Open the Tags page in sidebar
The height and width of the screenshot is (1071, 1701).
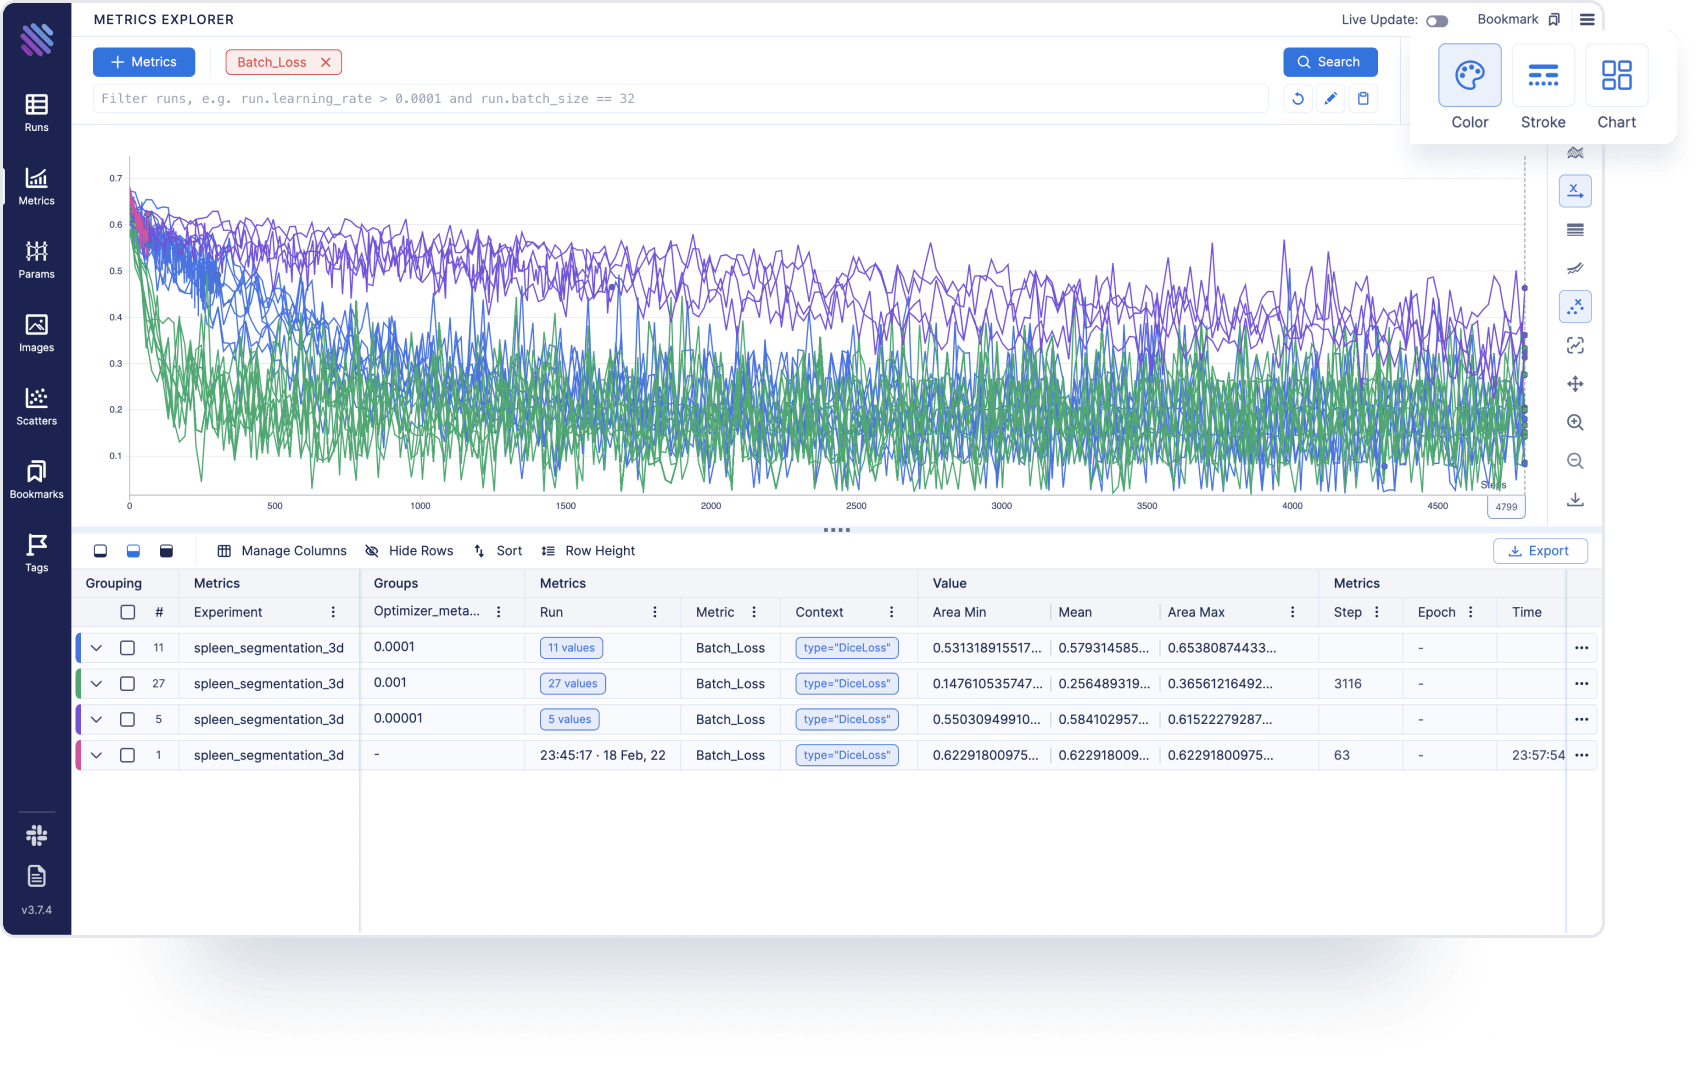click(x=36, y=552)
